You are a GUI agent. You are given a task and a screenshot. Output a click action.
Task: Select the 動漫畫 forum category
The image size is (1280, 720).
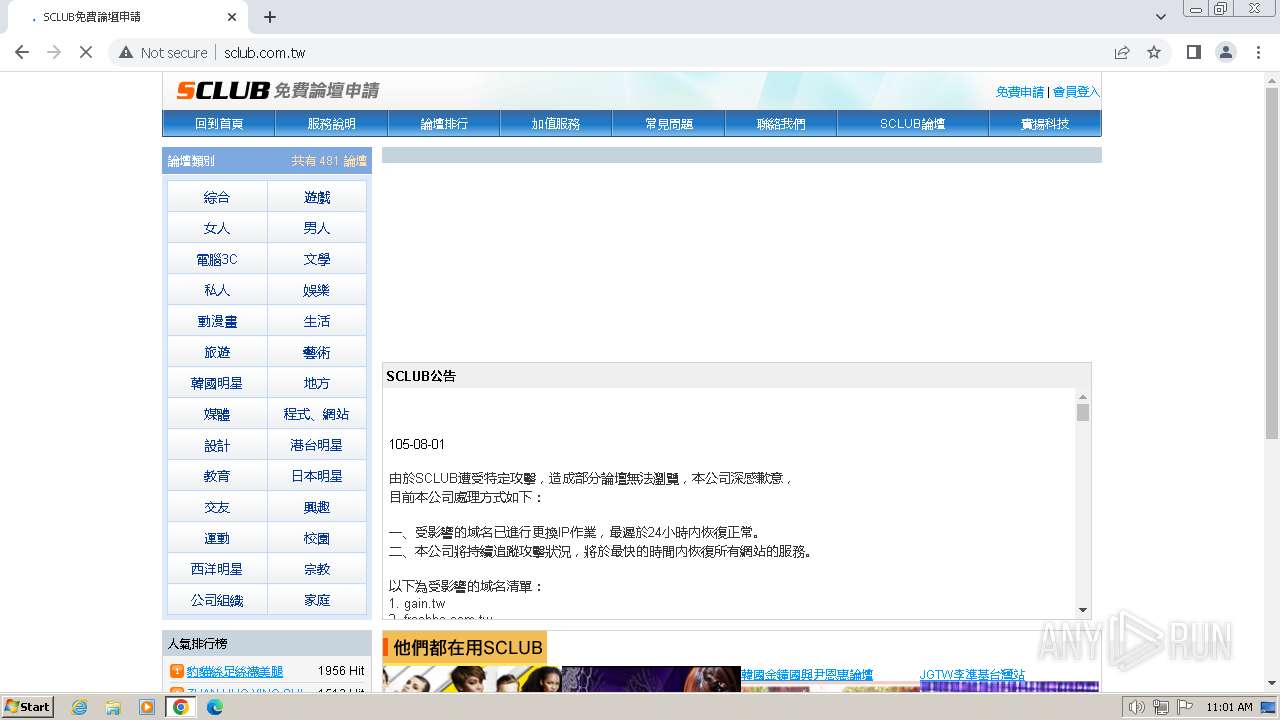pos(217,321)
